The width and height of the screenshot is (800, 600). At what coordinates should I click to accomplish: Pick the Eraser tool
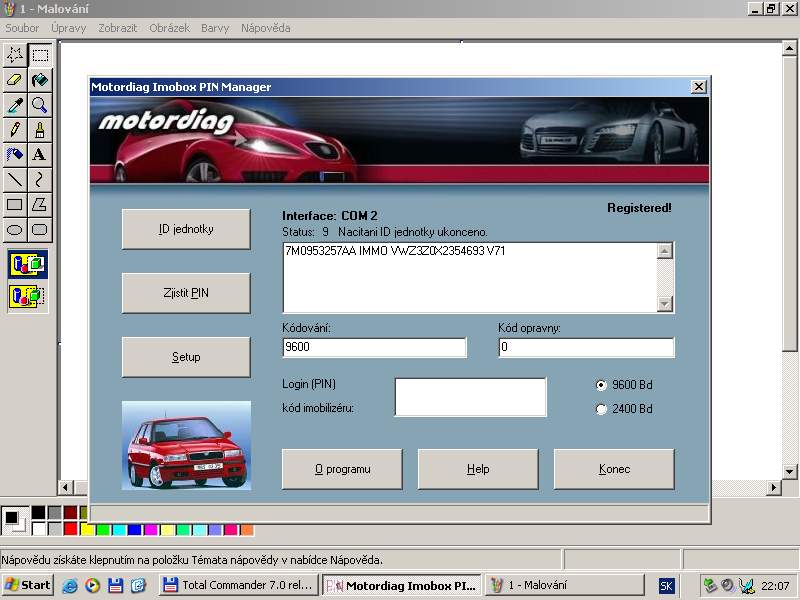[15, 80]
